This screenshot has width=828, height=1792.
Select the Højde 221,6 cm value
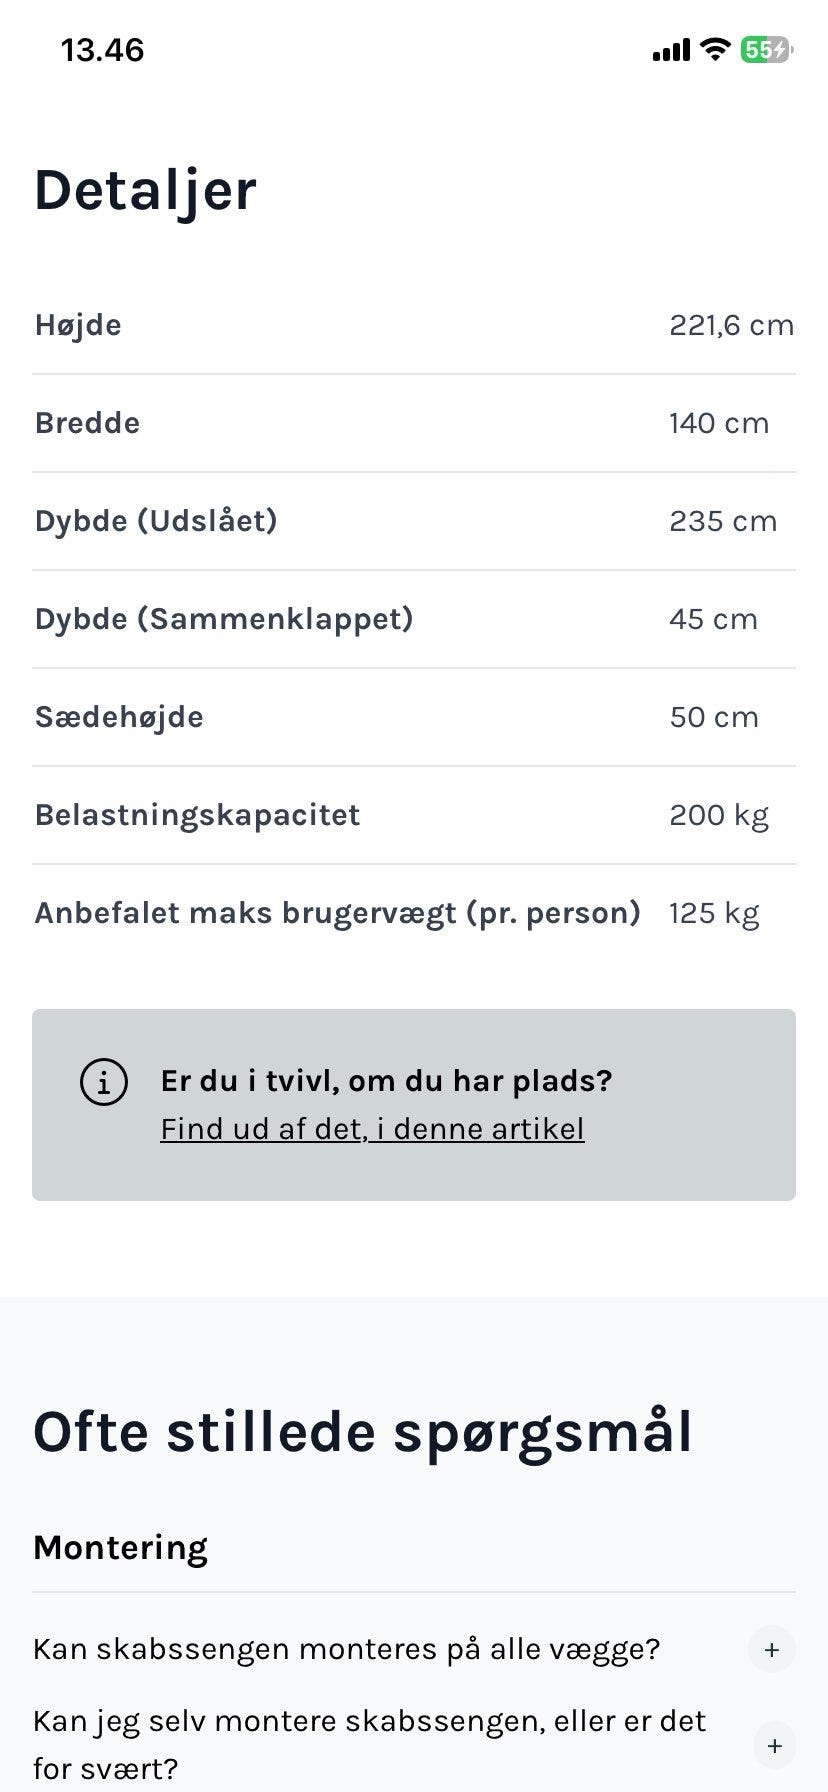point(732,325)
